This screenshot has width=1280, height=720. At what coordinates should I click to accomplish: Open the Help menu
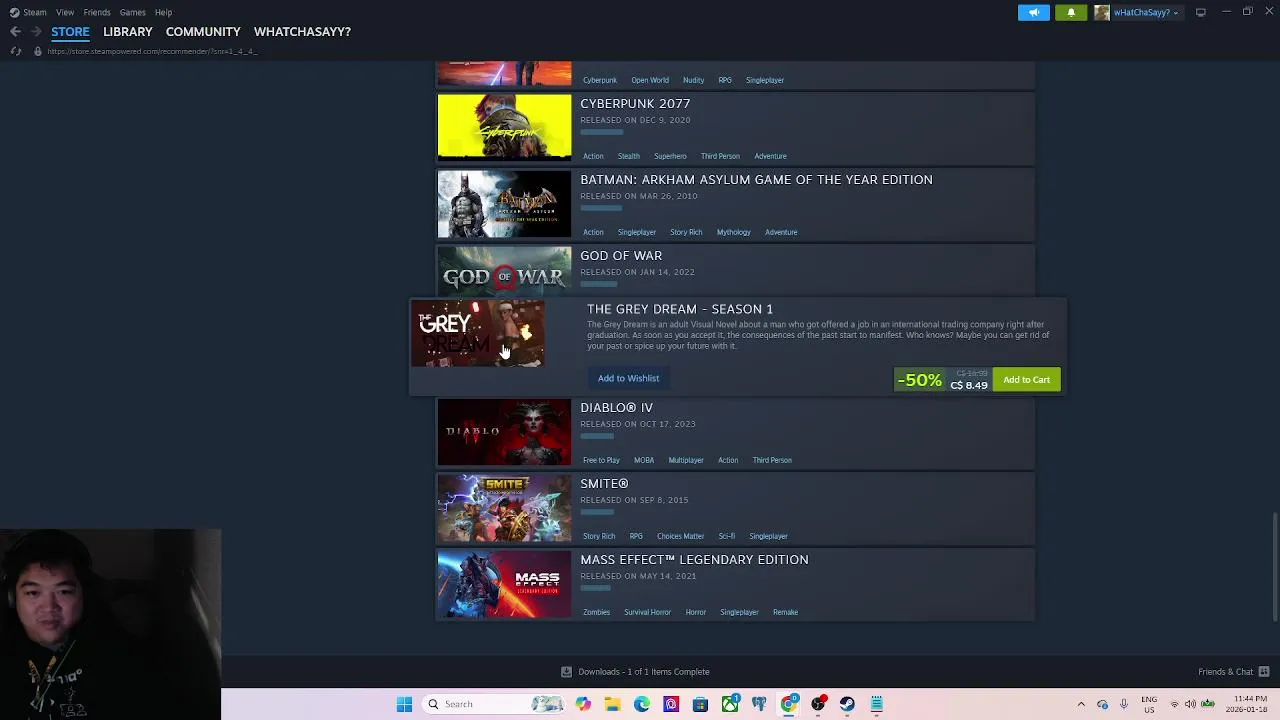pos(163,12)
